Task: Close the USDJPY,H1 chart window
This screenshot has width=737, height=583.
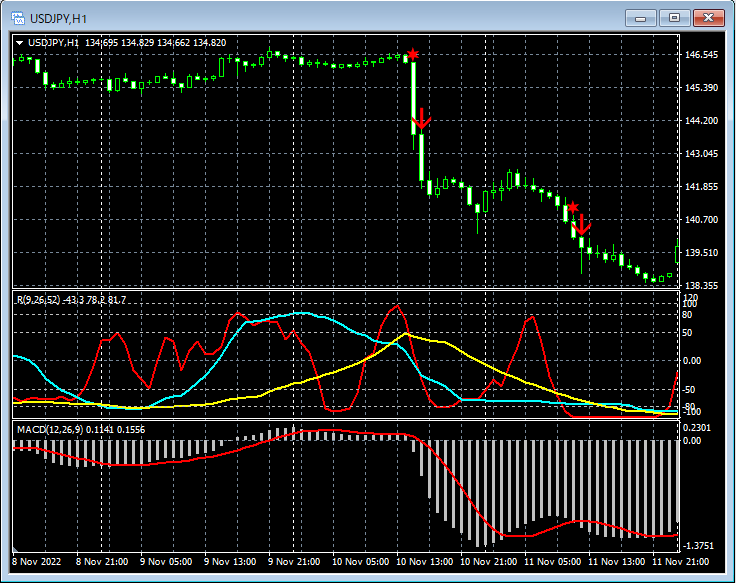Action: tap(709, 17)
